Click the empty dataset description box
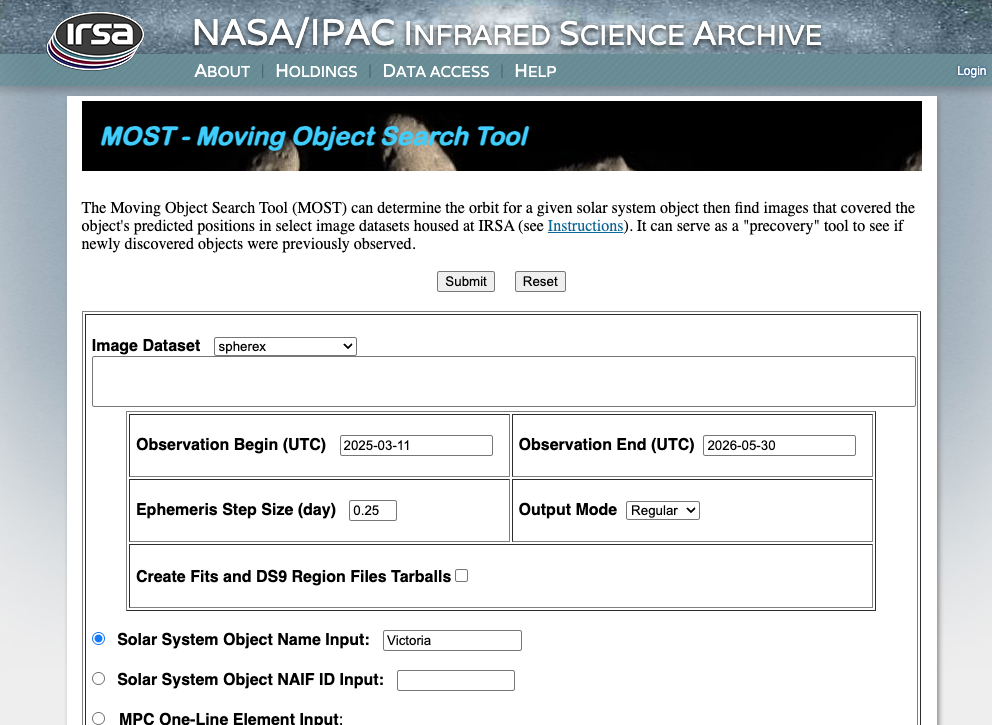The image size is (992, 725). pyautogui.click(x=504, y=381)
